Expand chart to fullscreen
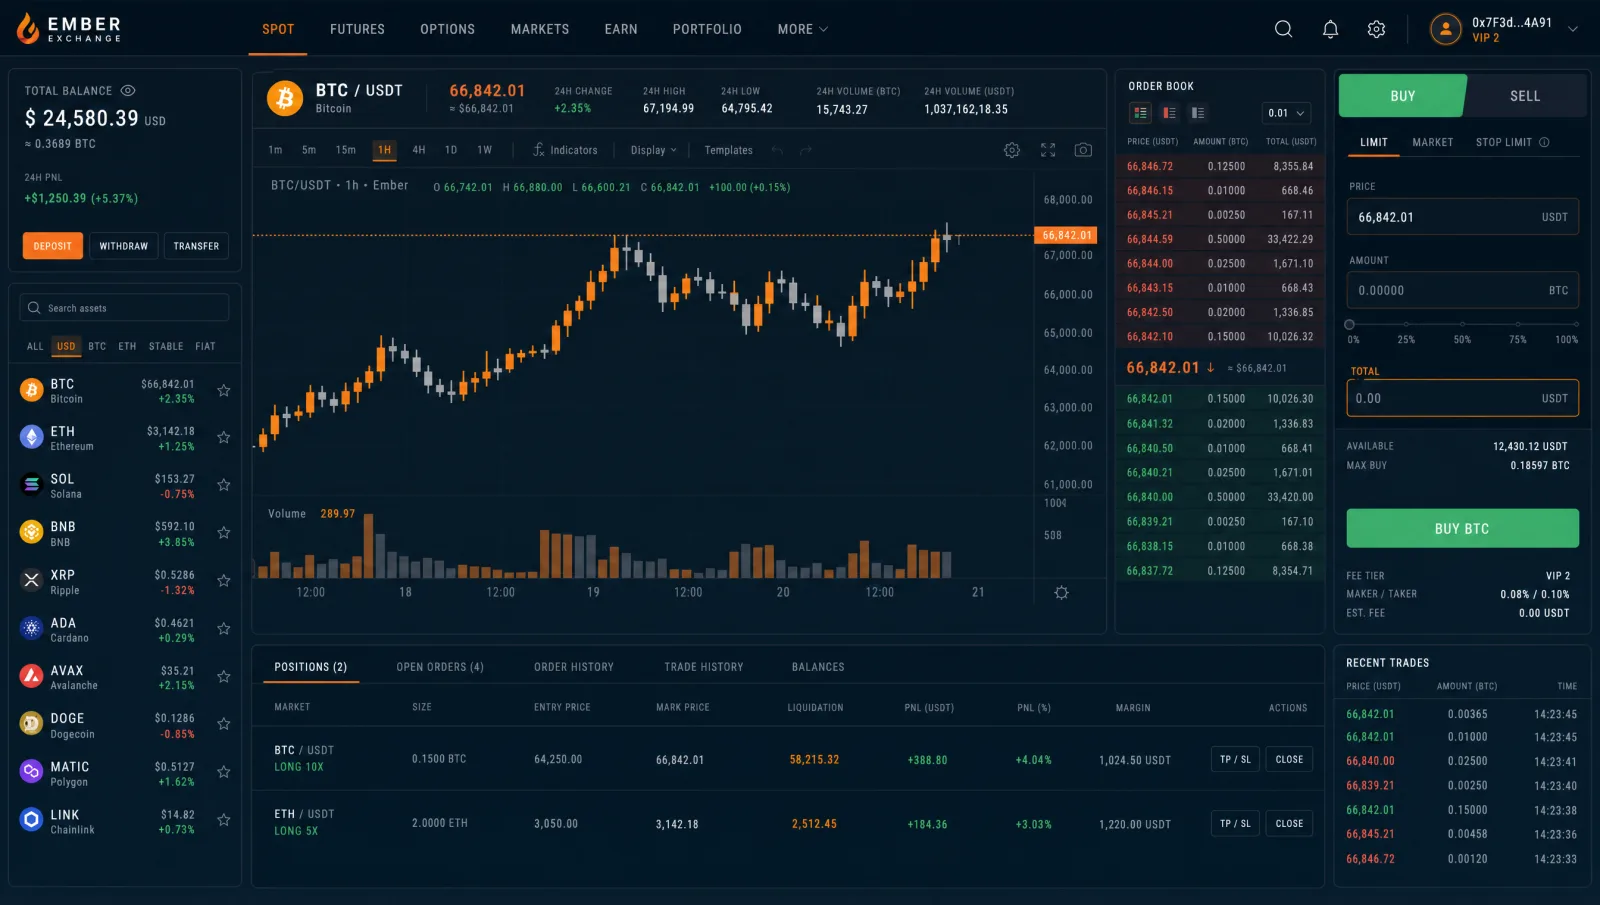This screenshot has height=905, width=1600. tap(1048, 150)
